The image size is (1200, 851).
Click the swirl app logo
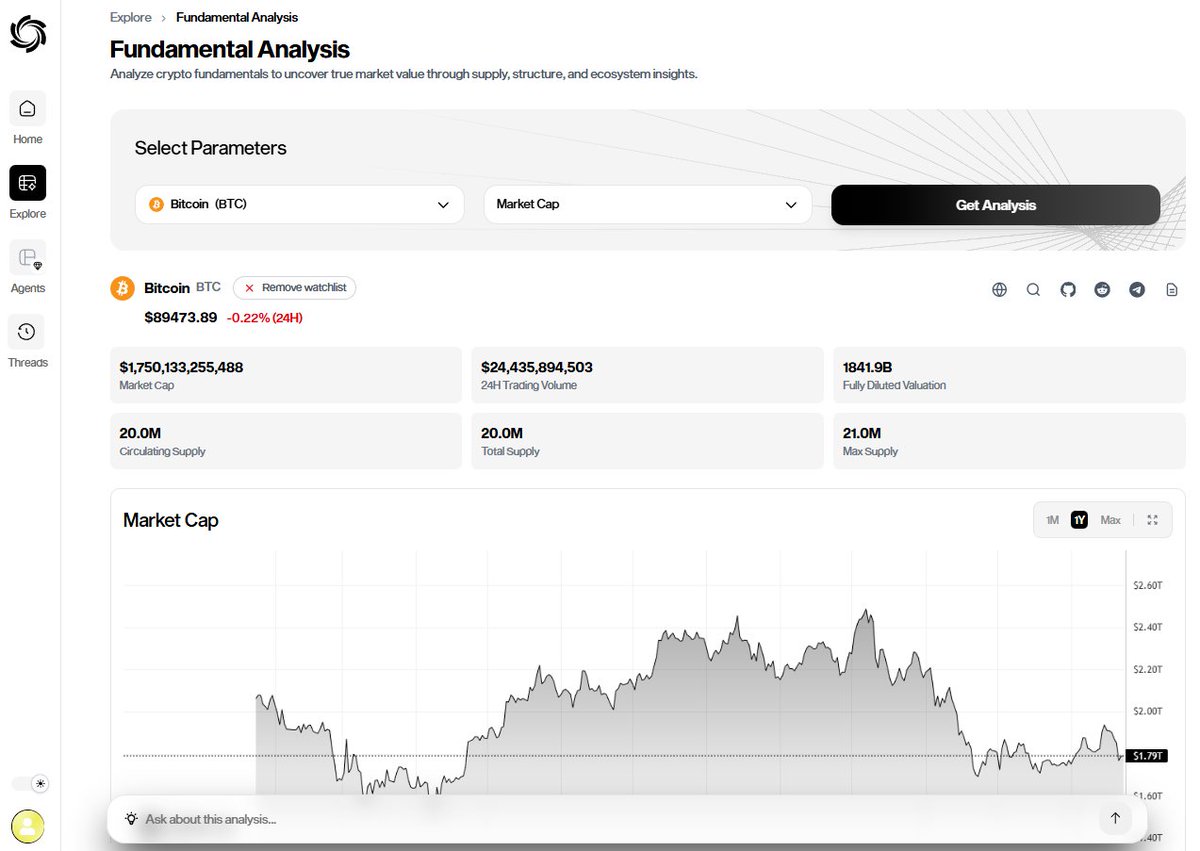click(x=28, y=33)
